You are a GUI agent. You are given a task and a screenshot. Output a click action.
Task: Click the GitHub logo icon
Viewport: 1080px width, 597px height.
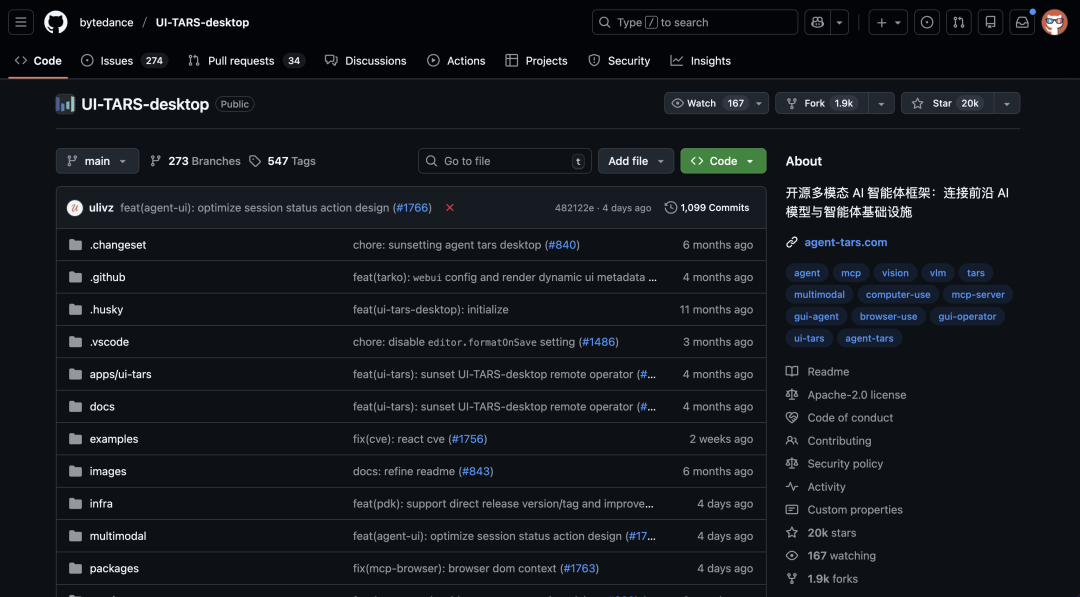(x=55, y=21)
